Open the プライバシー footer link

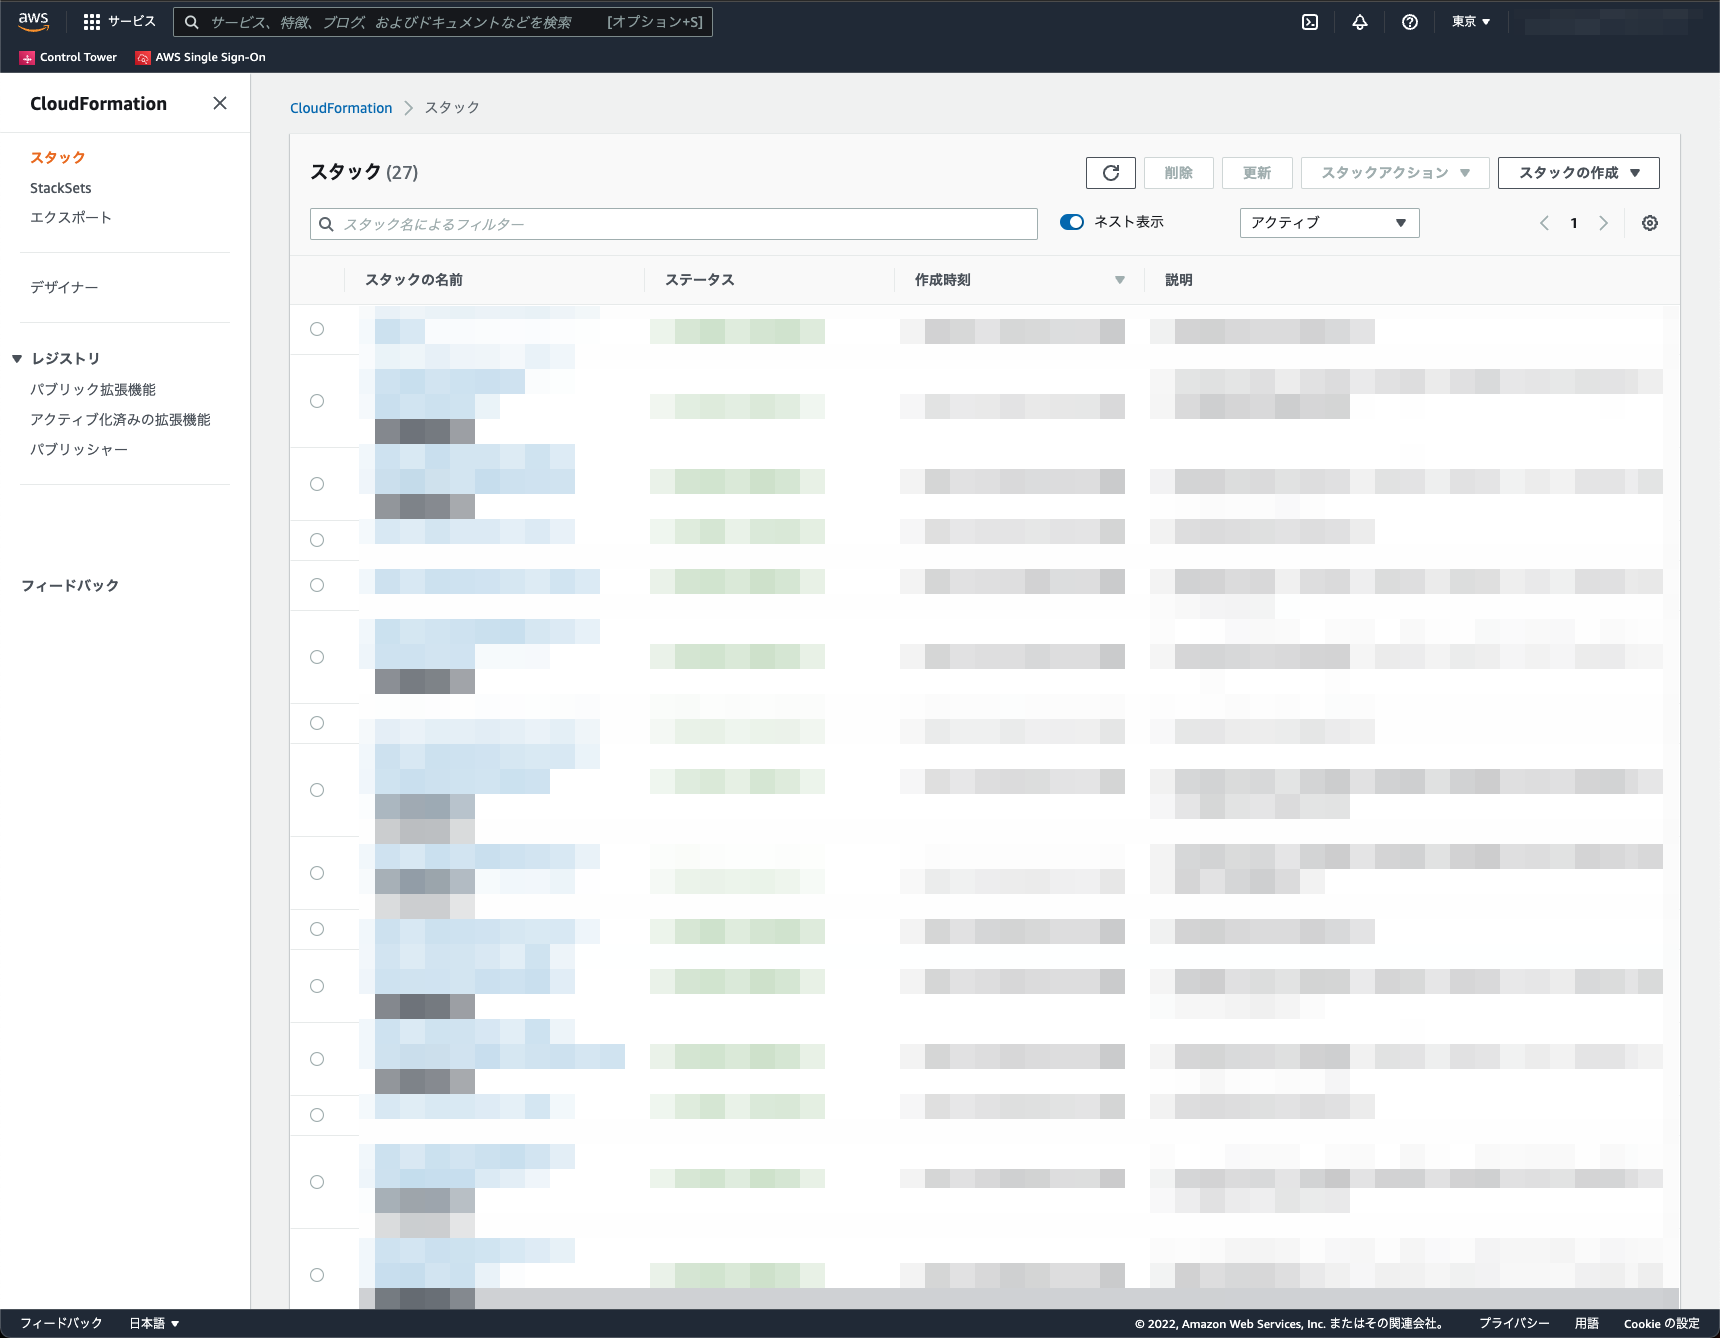tap(1514, 1323)
